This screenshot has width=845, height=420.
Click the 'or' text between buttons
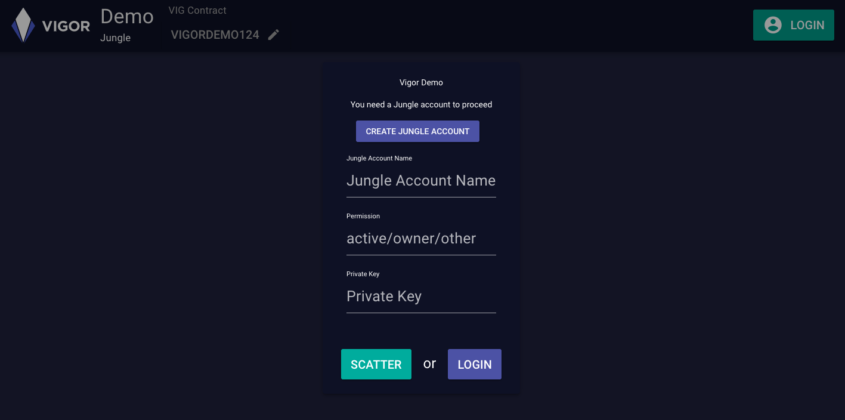point(430,364)
